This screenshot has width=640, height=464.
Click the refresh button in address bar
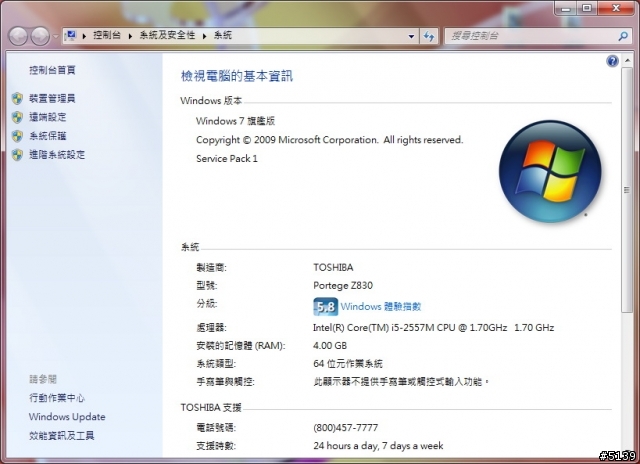click(x=429, y=36)
